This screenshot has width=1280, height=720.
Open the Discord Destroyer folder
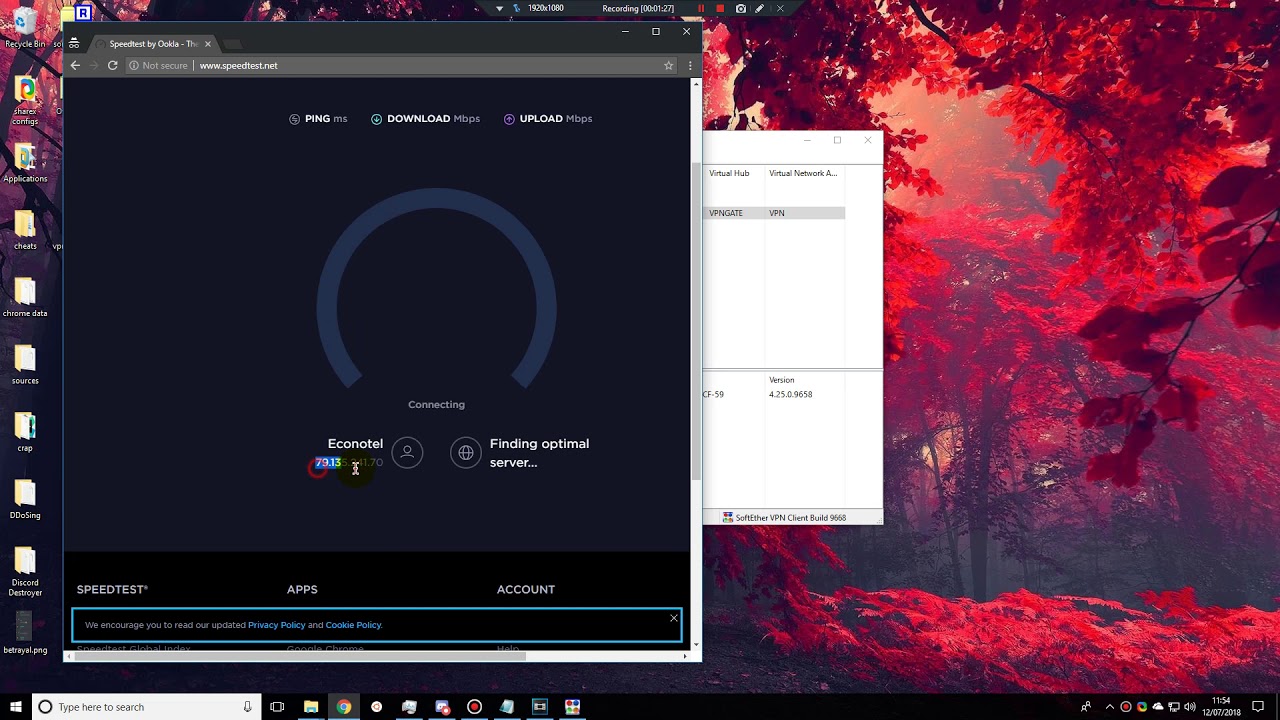coord(25,573)
